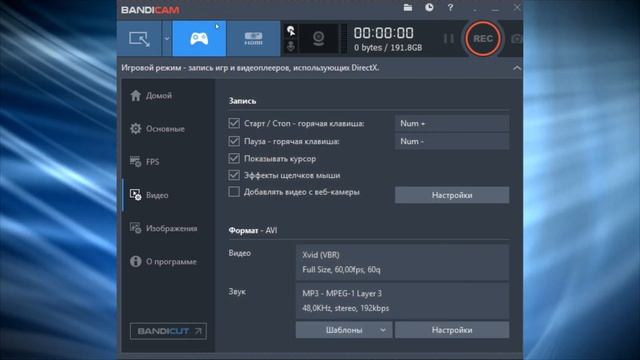Screen dimensions: 640x360
Task: Select screen rectangle recording mode
Action: (x=139, y=39)
